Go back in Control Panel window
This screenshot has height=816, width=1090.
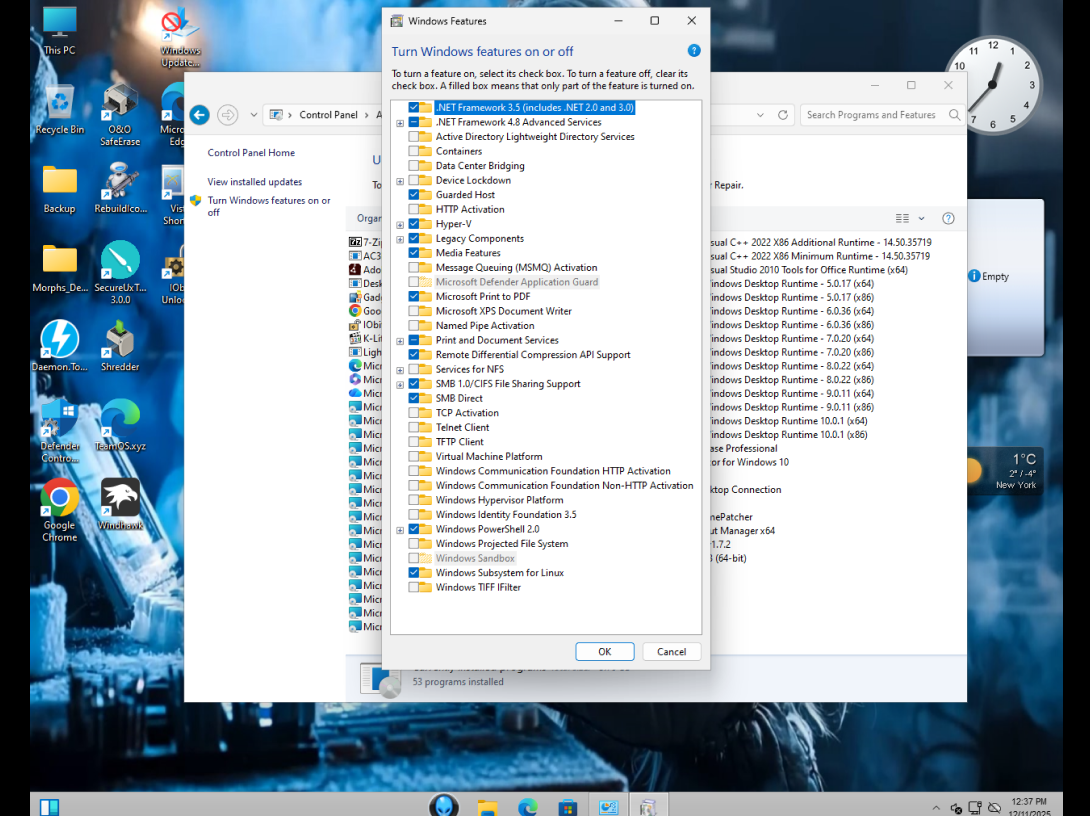click(x=200, y=115)
